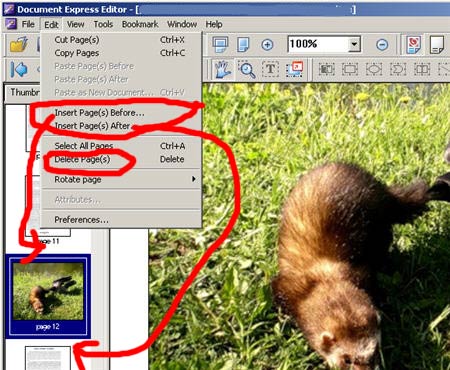The image size is (450, 370).
Task: Select the split rectangle region tool
Action: pos(422,69)
